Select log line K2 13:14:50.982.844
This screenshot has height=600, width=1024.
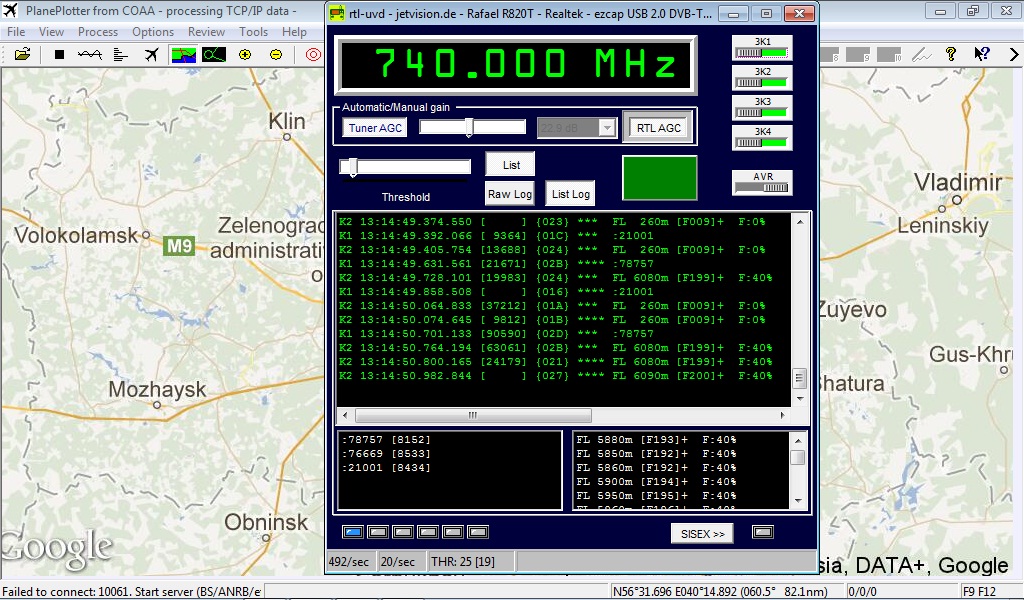coord(555,376)
